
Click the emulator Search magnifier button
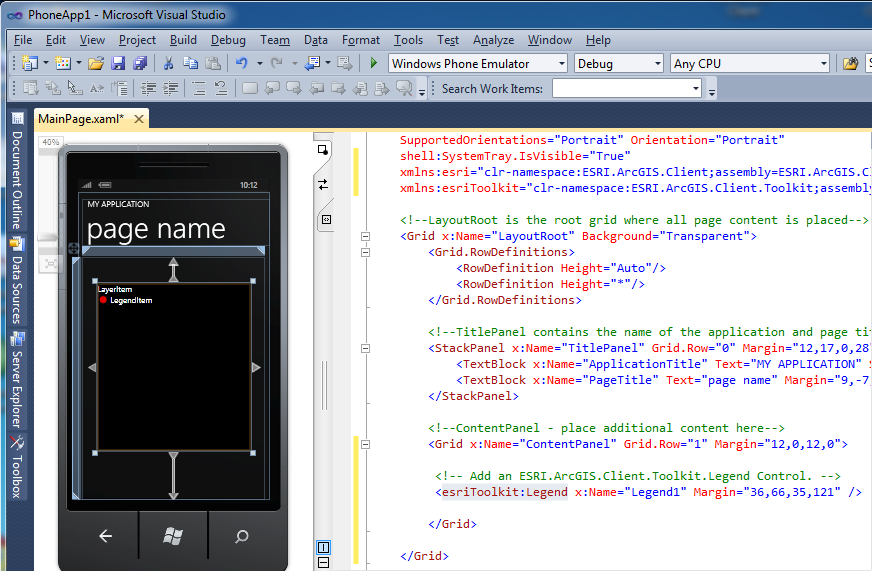(241, 536)
